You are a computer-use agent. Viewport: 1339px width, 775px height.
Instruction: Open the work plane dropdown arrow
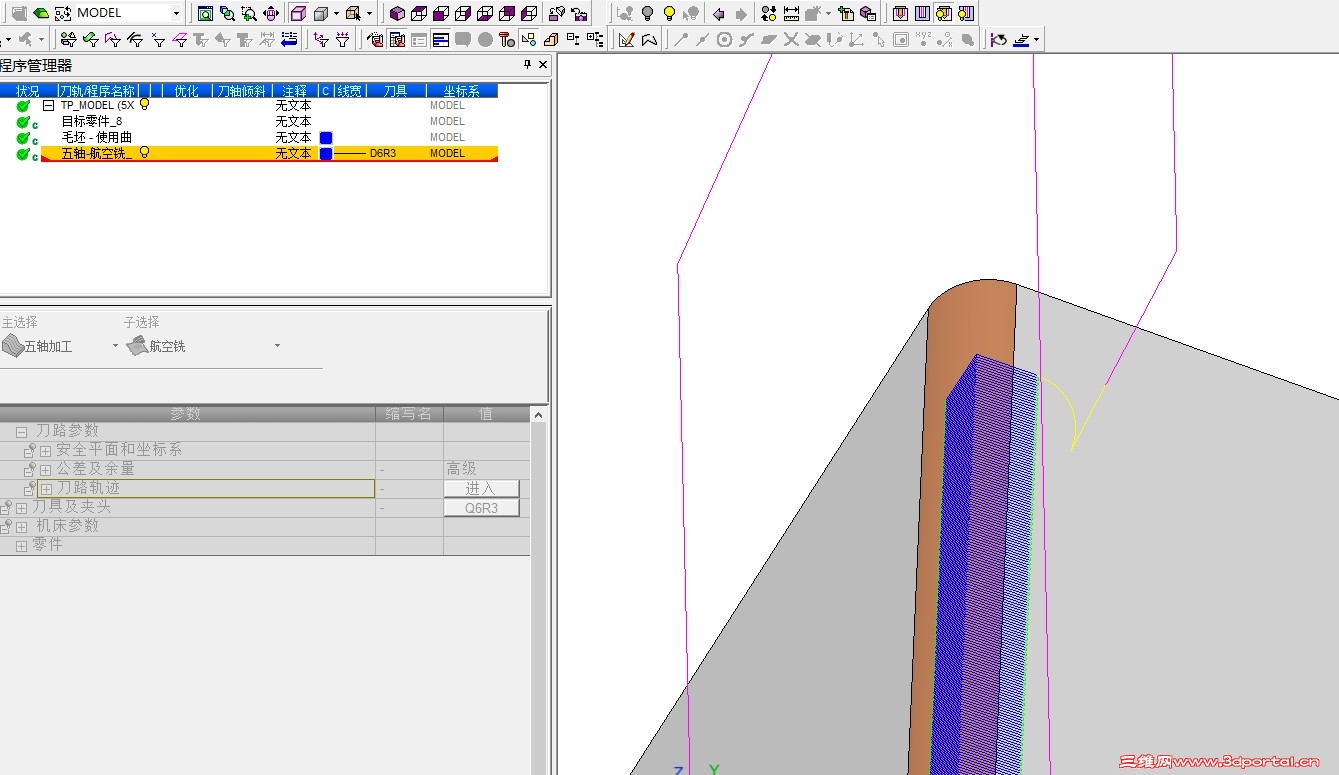[1036, 40]
